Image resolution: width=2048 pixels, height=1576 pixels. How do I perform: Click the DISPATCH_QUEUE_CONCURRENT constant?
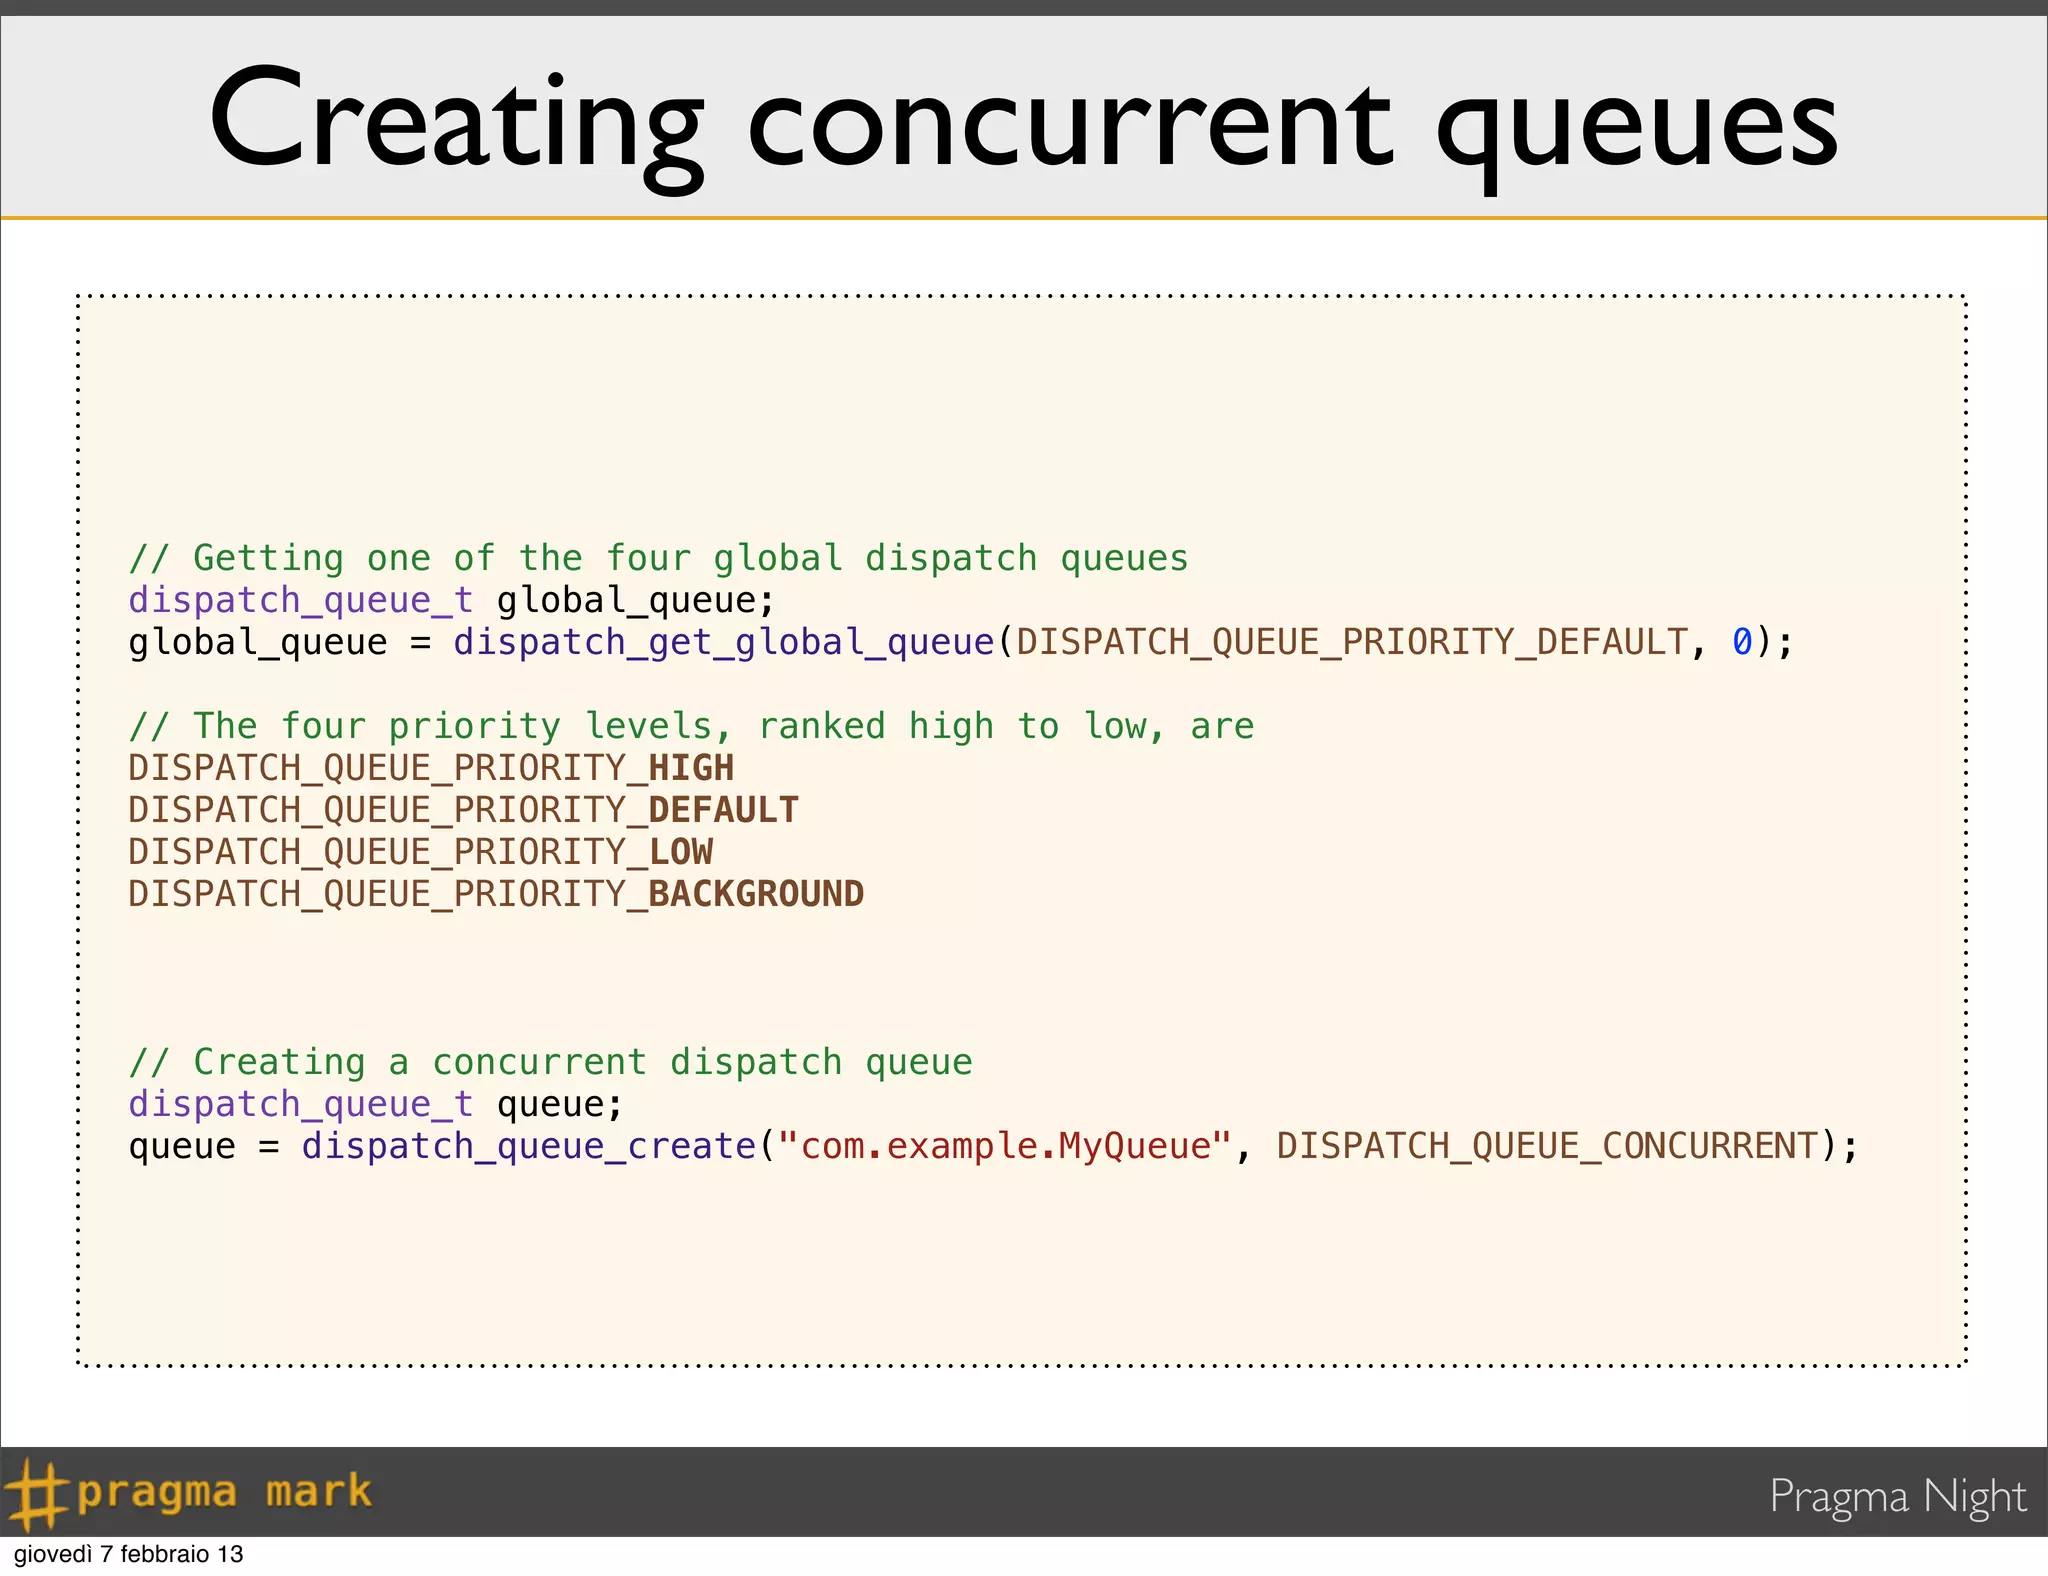click(1546, 1146)
